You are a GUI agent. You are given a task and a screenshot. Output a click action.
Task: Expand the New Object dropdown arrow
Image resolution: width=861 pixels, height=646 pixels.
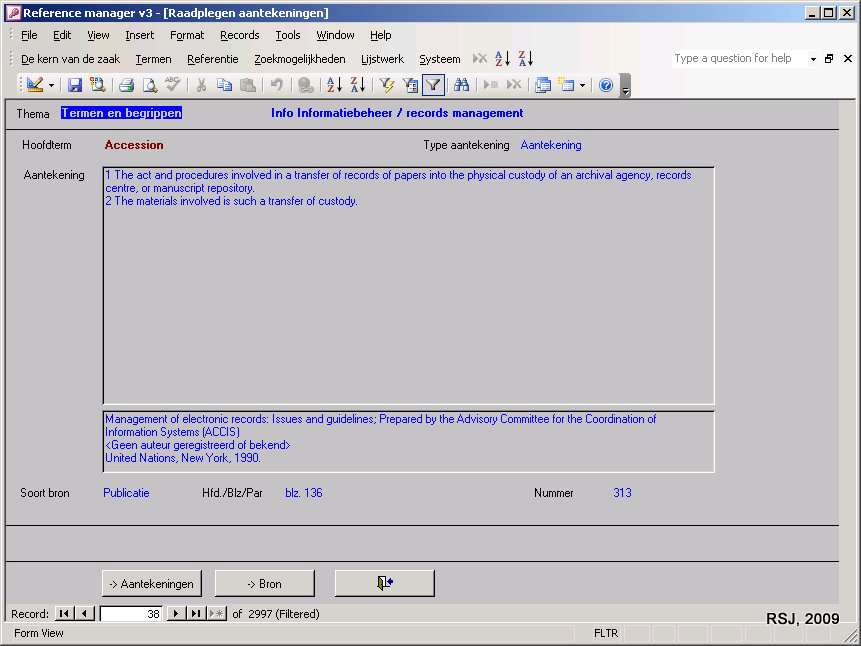[x=582, y=85]
